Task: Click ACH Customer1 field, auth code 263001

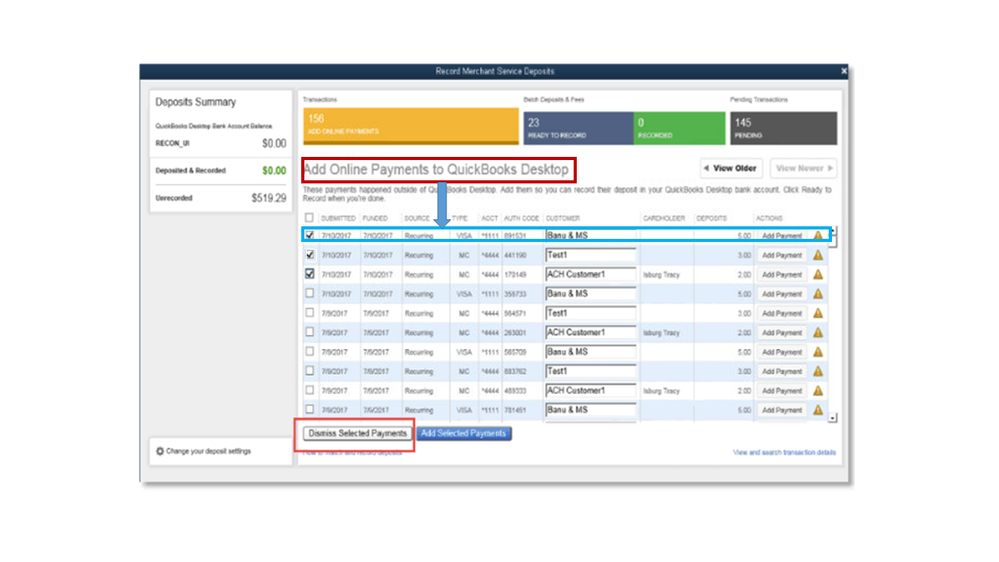Action: tap(591, 332)
